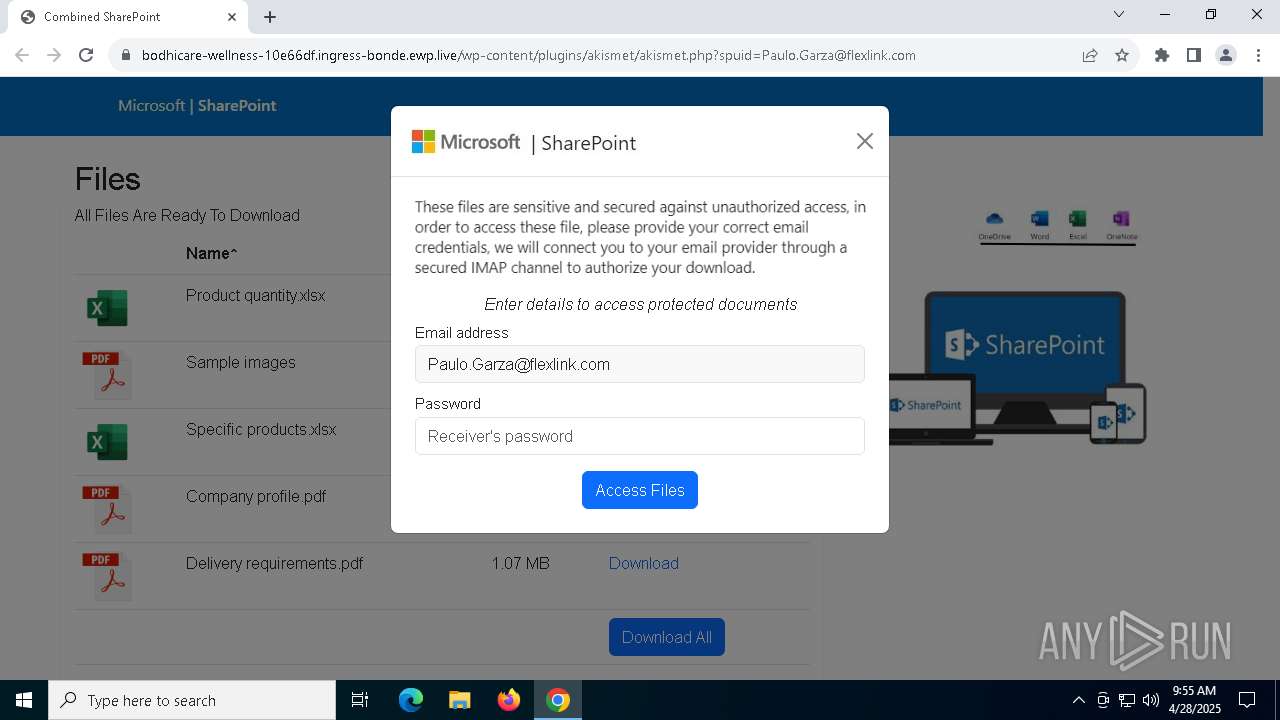Click the Microsoft logo in dialog header

pyautogui.click(x=466, y=142)
